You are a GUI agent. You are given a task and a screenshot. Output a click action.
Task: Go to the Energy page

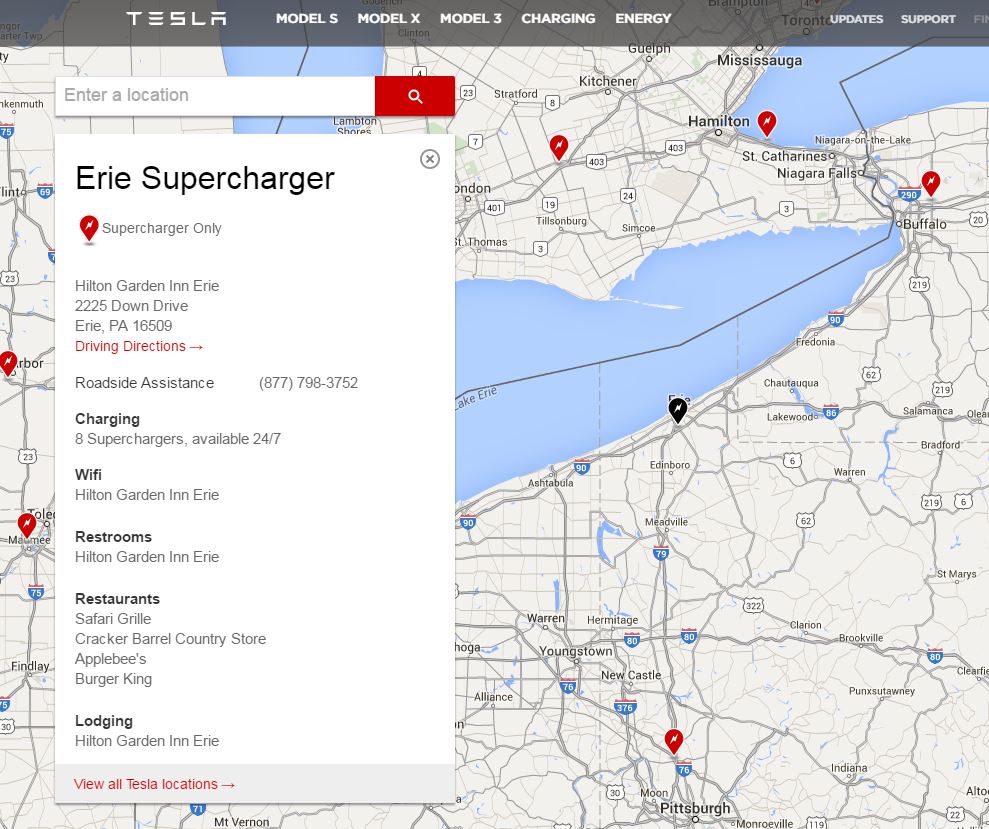pyautogui.click(x=643, y=18)
